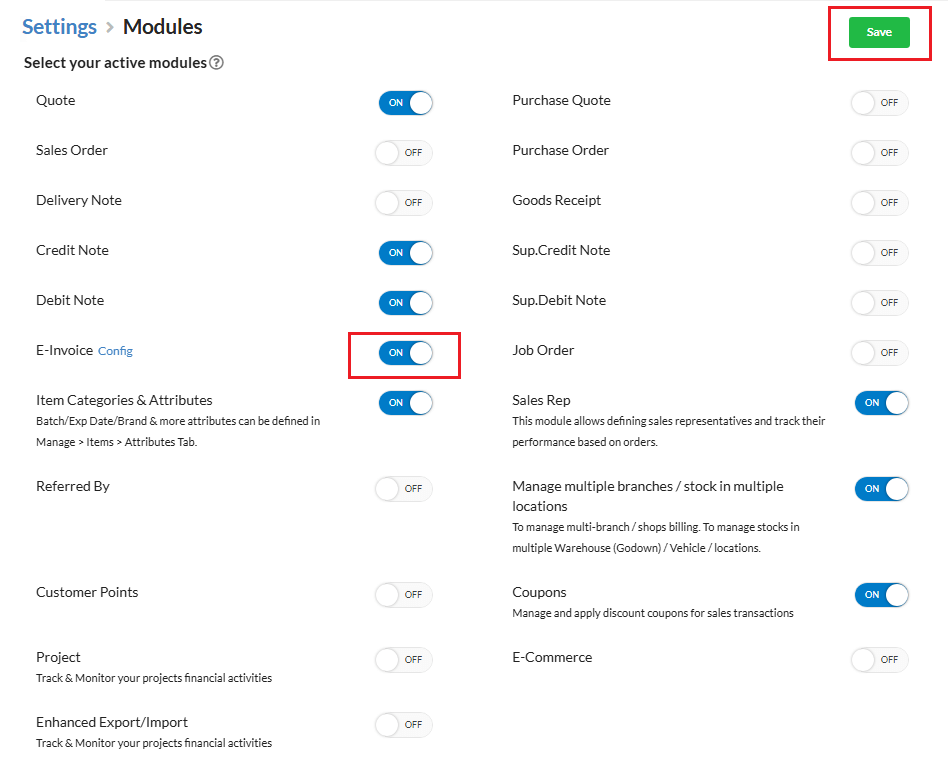
Task: Click the help icon beside active modules
Action: (216, 63)
